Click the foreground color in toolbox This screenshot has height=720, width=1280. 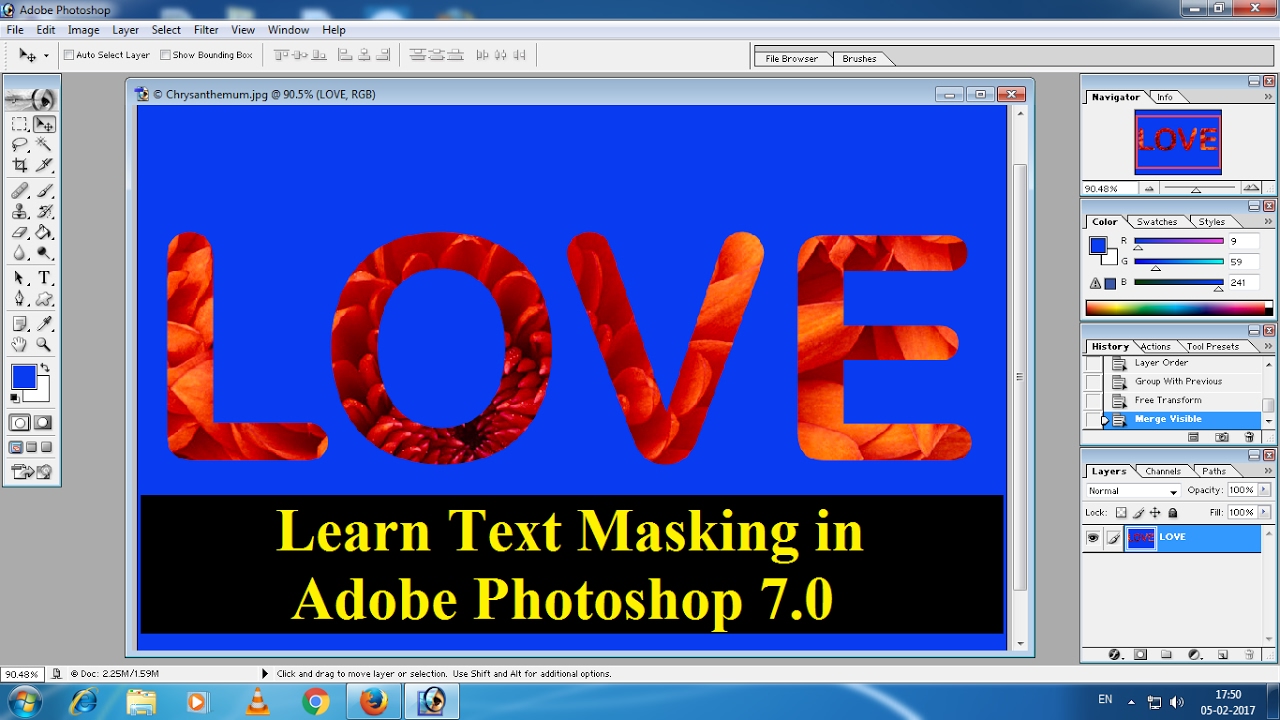(x=24, y=377)
